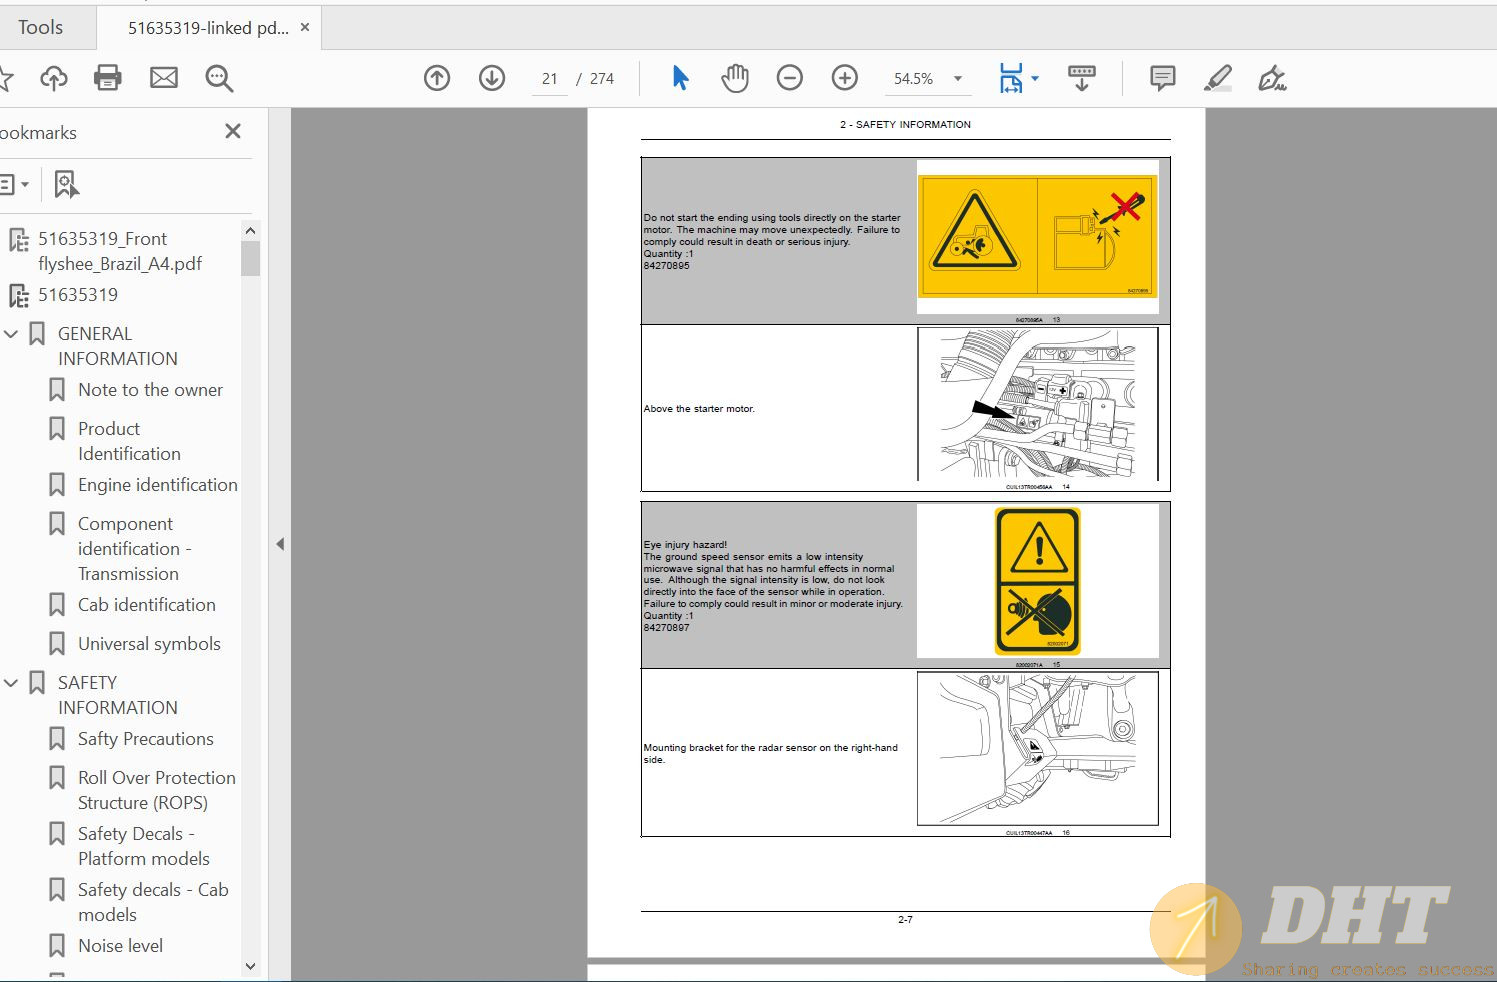Collapse the GENERAL INFORMATION bookmark group

click(x=12, y=334)
